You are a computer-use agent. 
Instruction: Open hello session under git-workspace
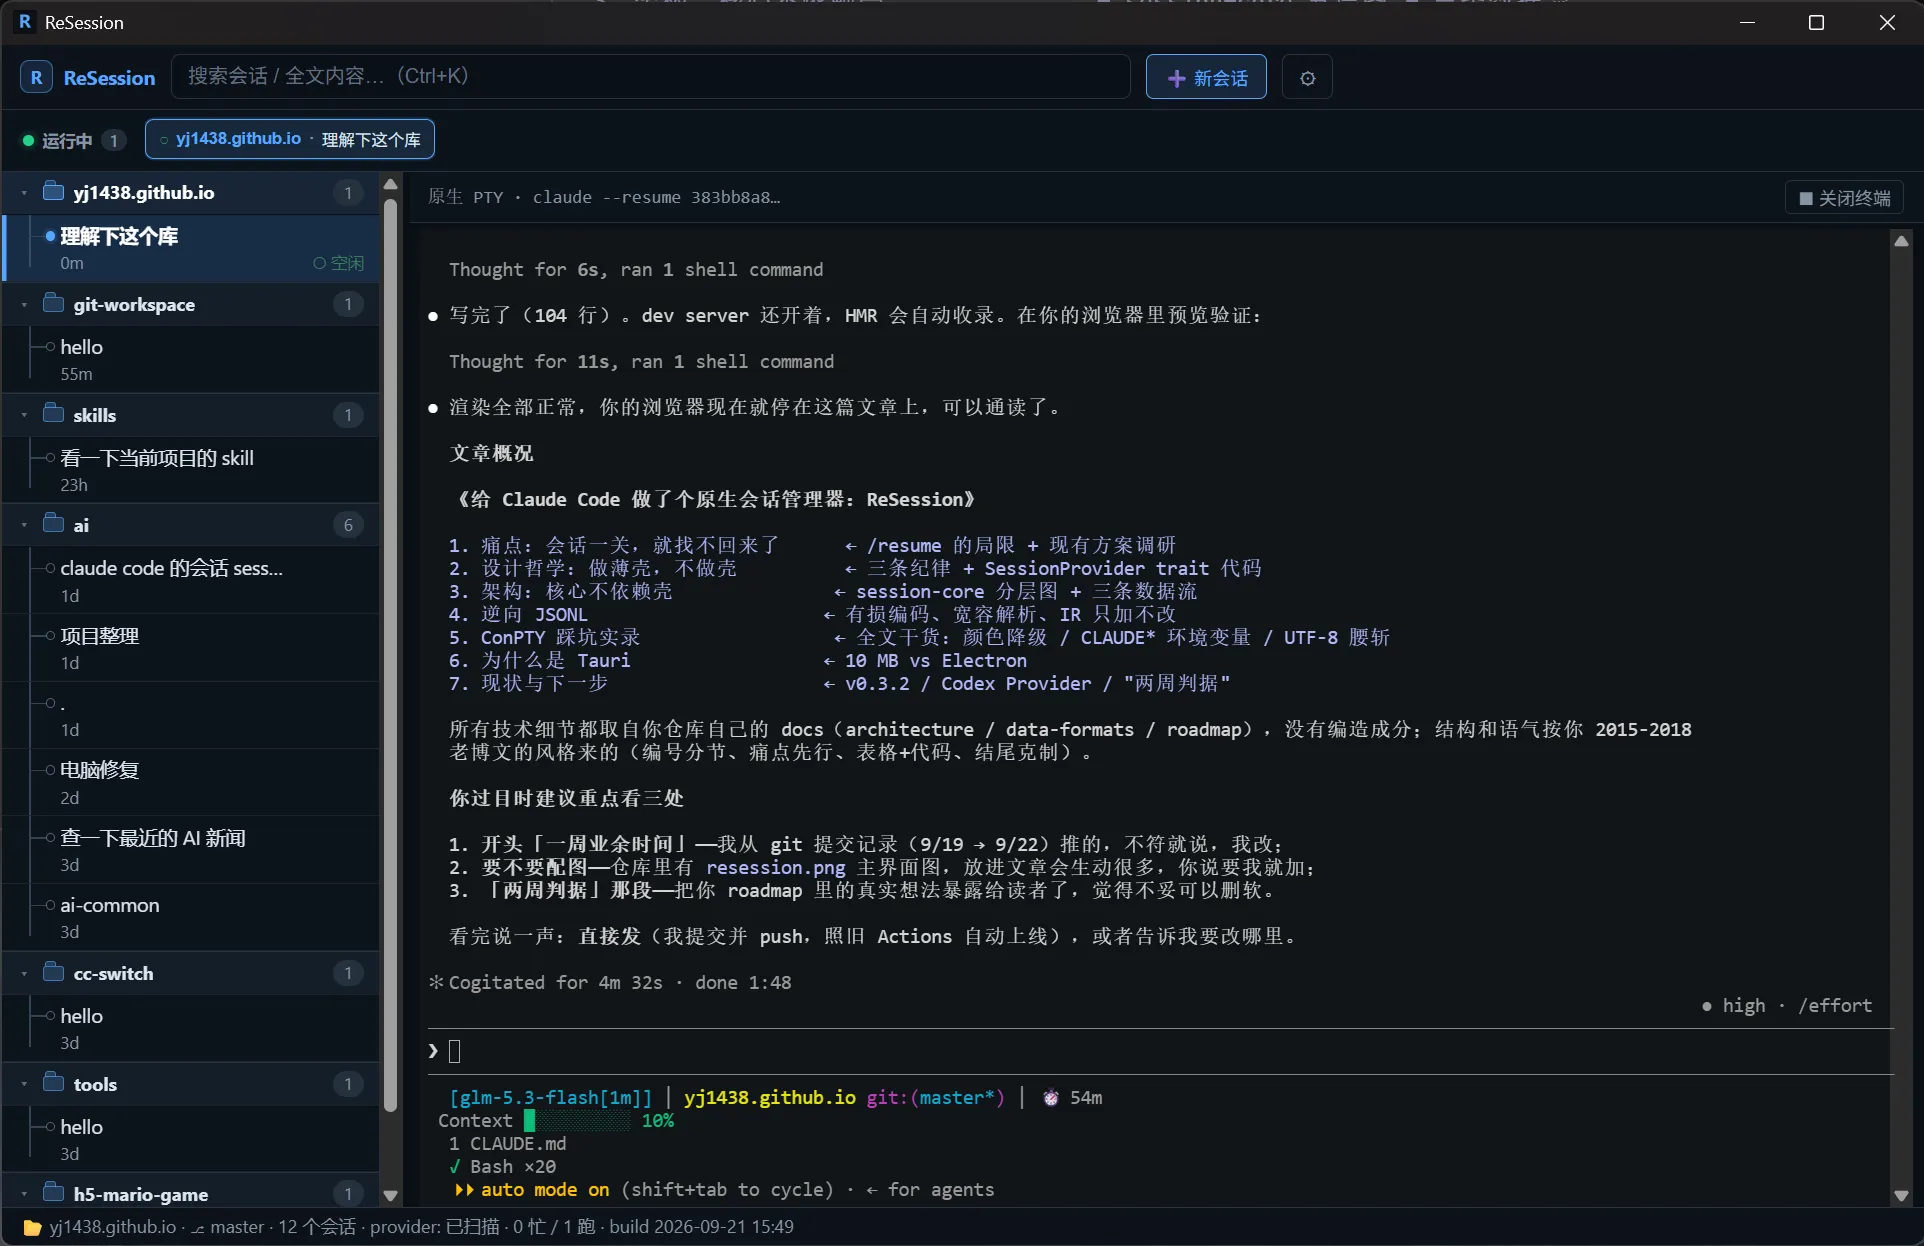192,359
